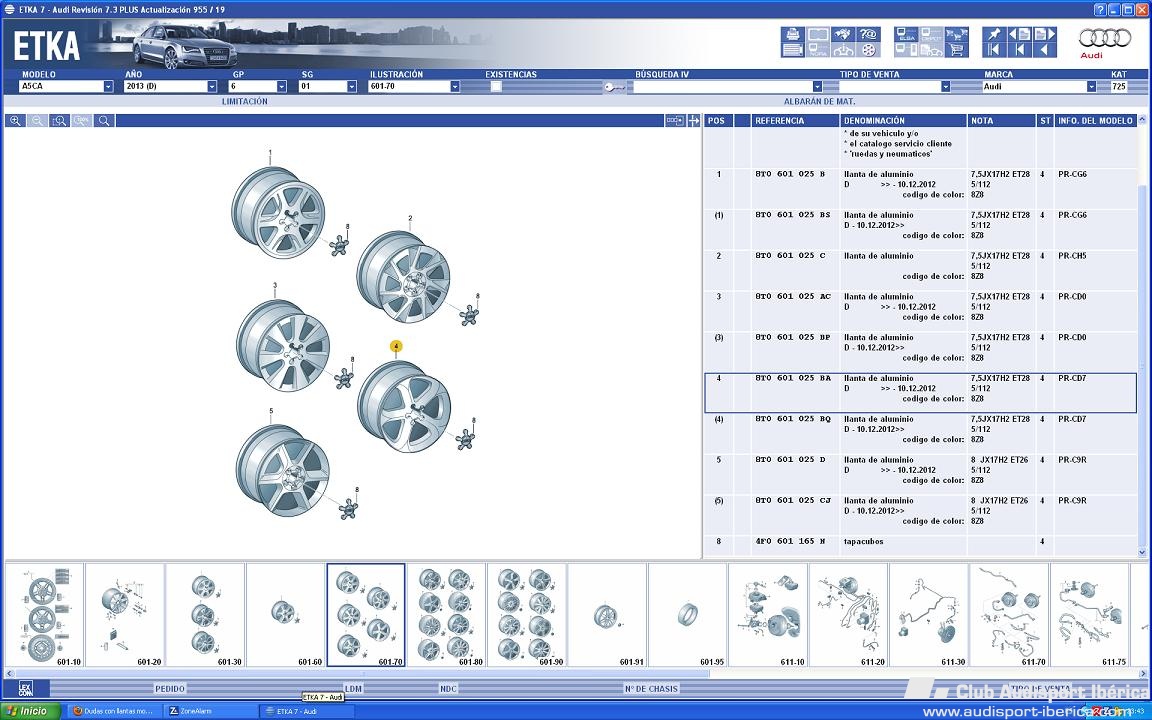Click the yellow position 4 marker in illustration
1152x720 pixels.
tap(396, 346)
